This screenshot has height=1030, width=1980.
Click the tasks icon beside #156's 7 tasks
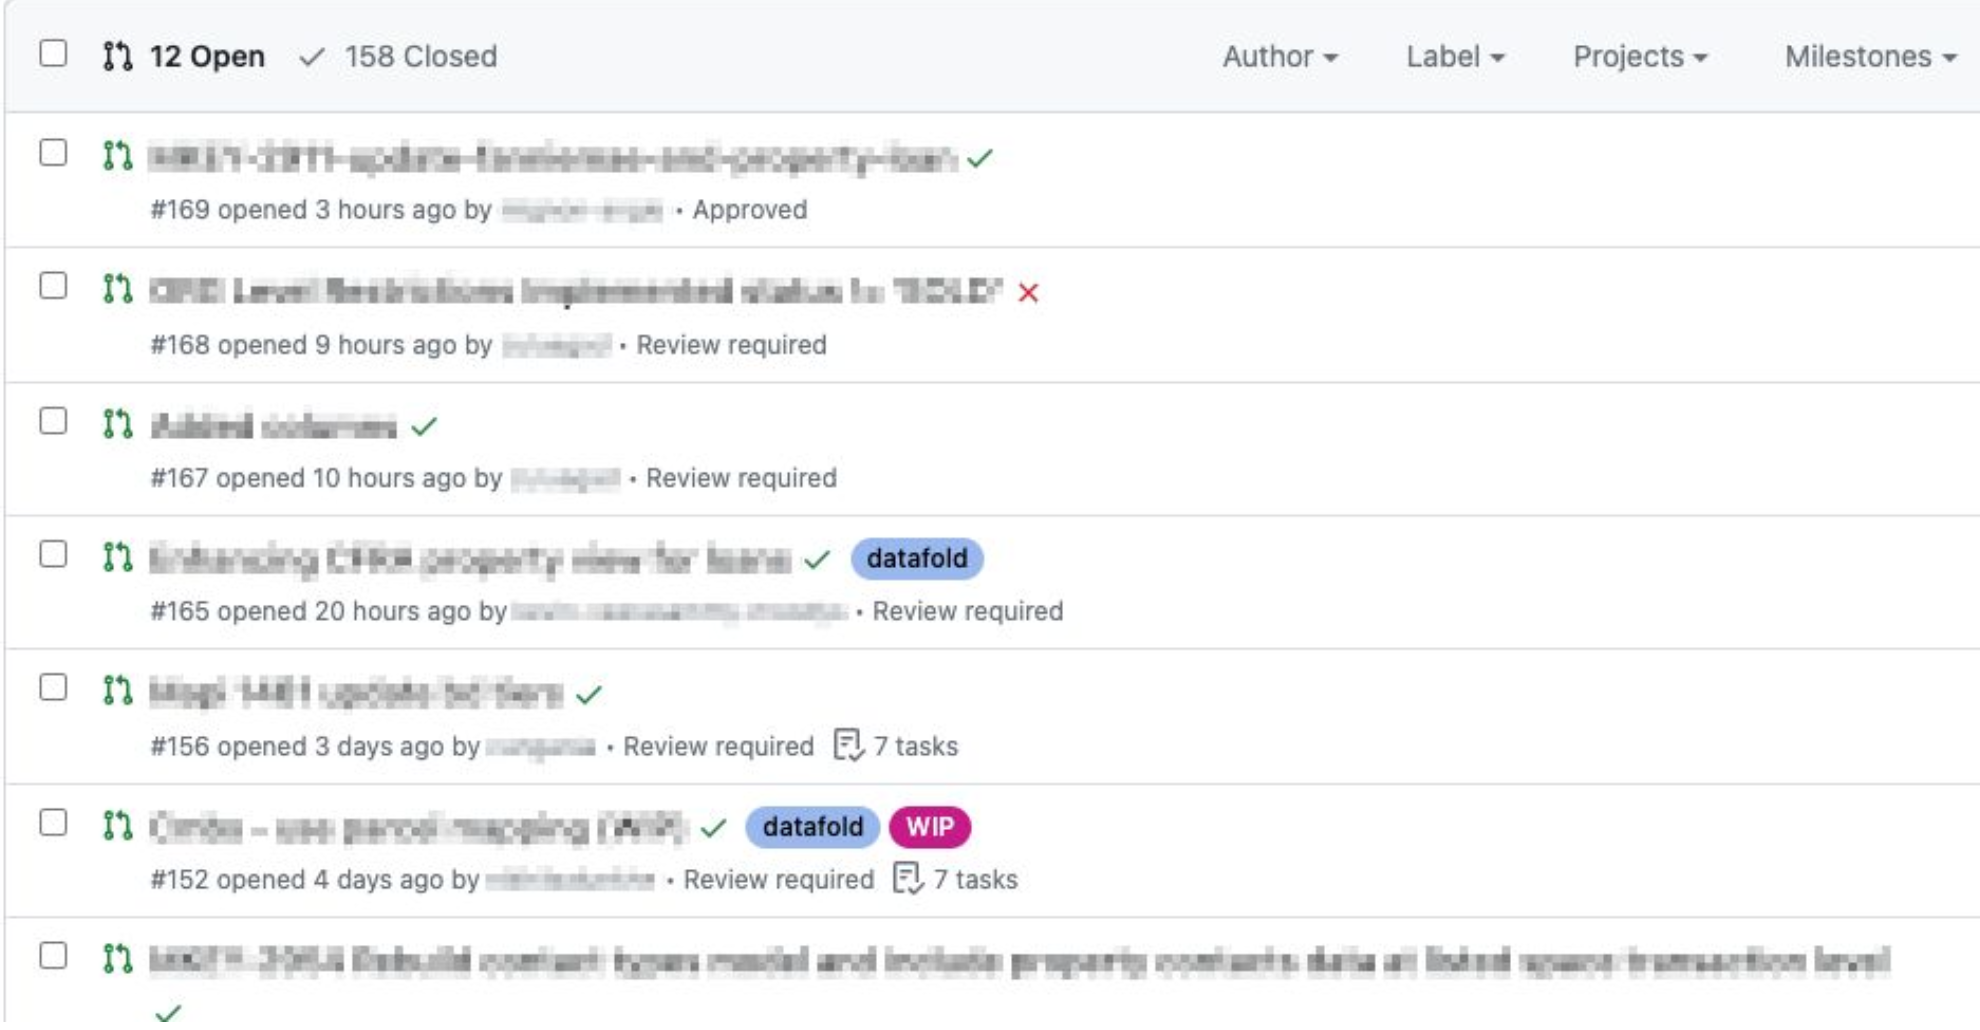pyautogui.click(x=848, y=745)
